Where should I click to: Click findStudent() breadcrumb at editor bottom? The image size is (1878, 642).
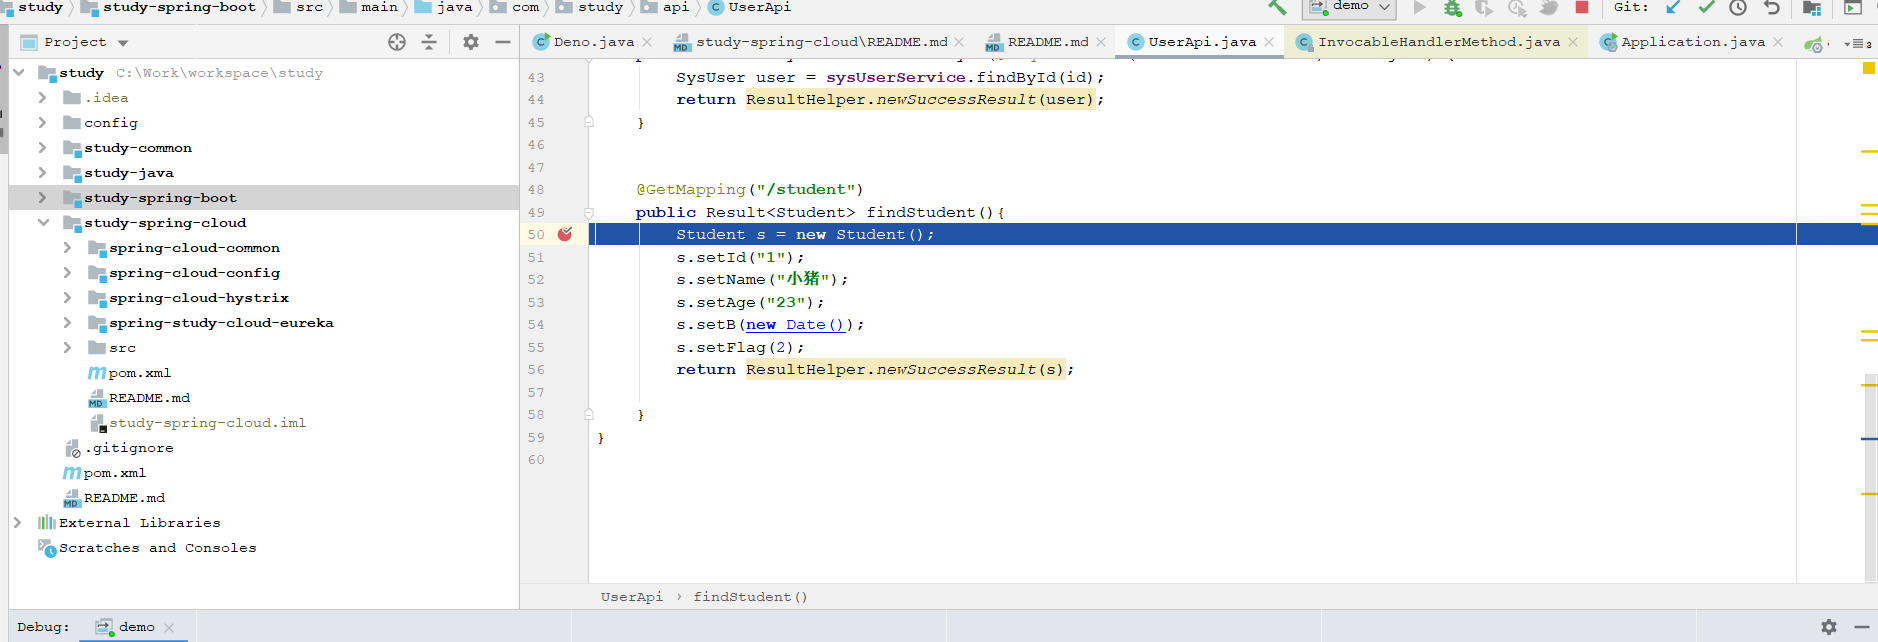(750, 597)
